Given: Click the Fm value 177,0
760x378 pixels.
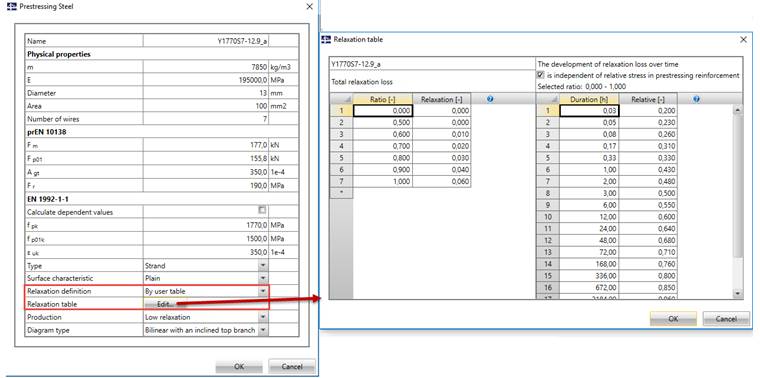Looking at the screenshot, I should [206, 145].
